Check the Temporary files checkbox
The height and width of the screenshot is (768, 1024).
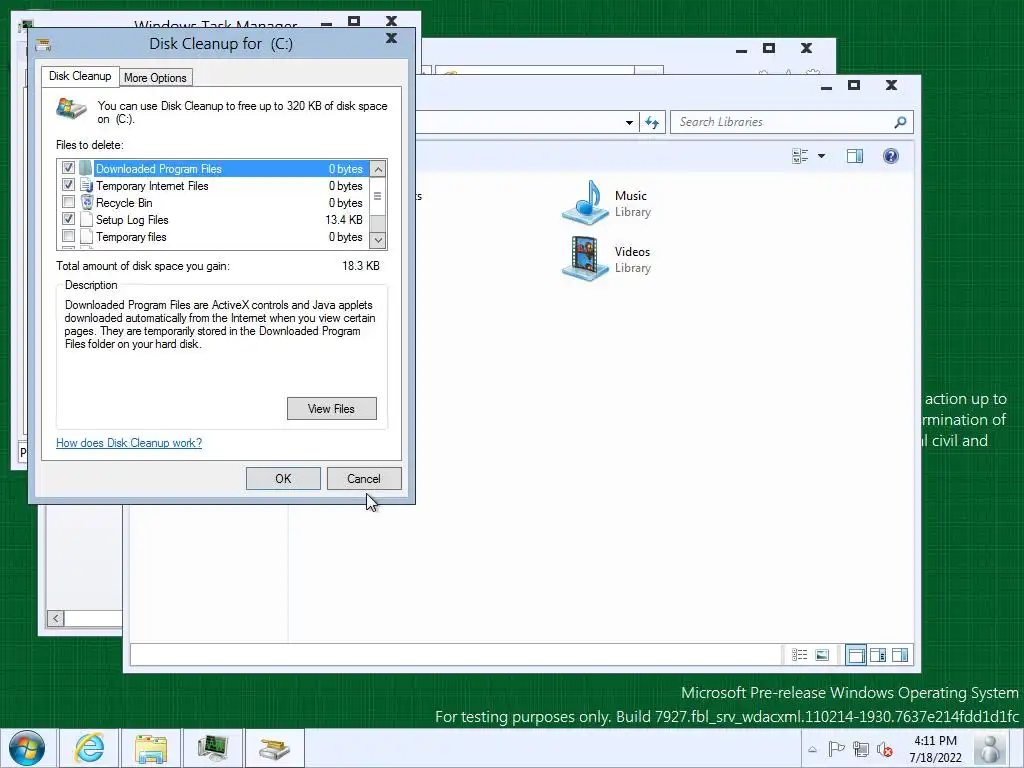pos(68,236)
